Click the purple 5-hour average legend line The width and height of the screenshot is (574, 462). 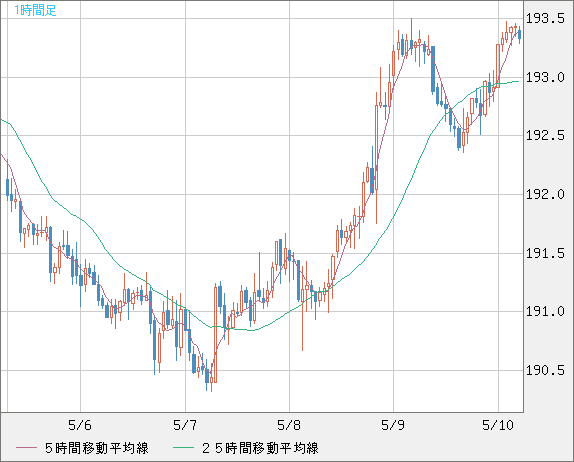(x=26, y=448)
